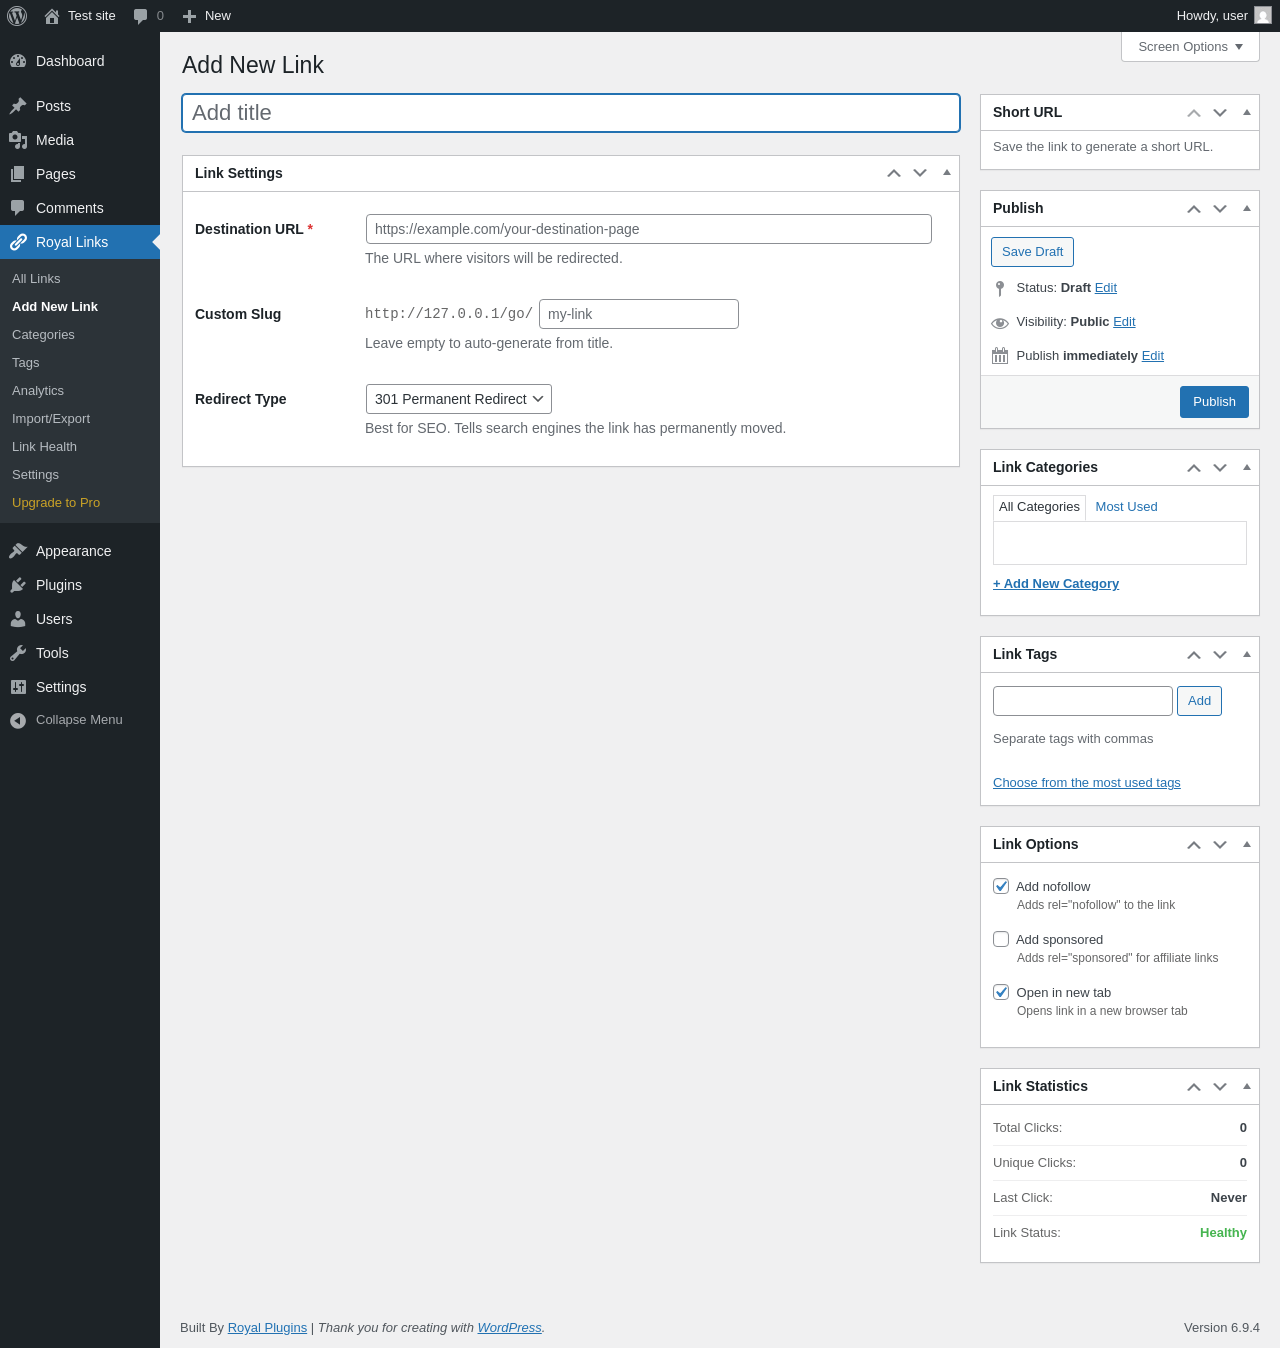Open Test site home icon

(52, 16)
